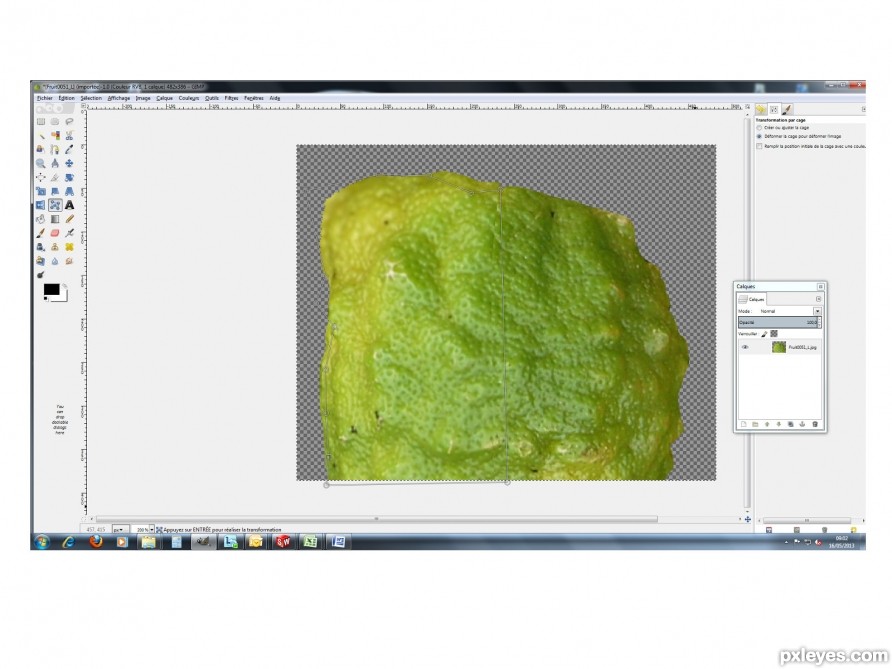Select the Shear tool
Viewport: 892px width, 669px height.
(x=55, y=191)
